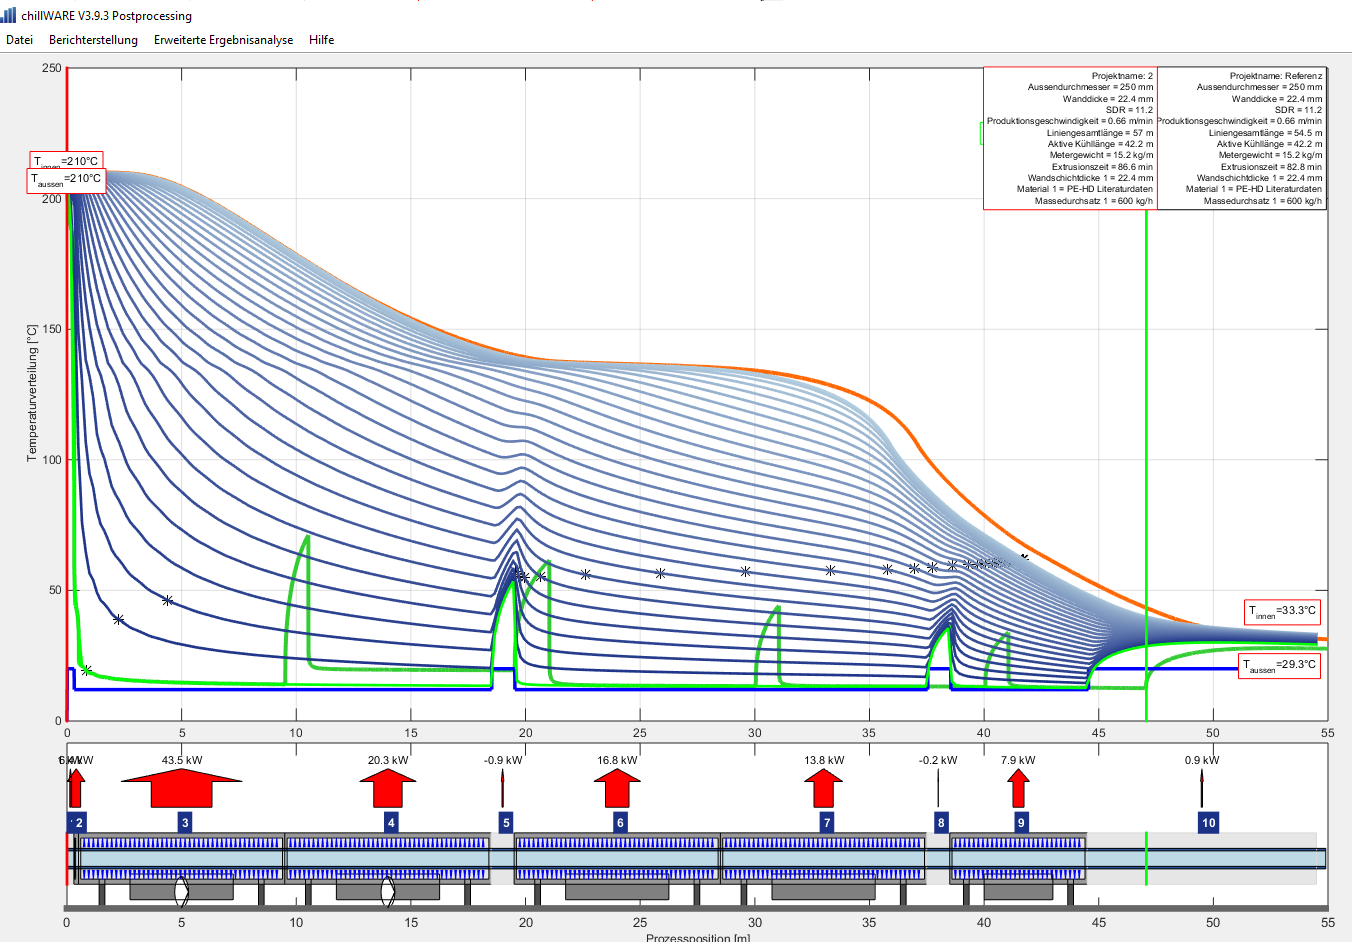
Task: Click the 43.5 kW red heat arrow
Action: coord(181,788)
